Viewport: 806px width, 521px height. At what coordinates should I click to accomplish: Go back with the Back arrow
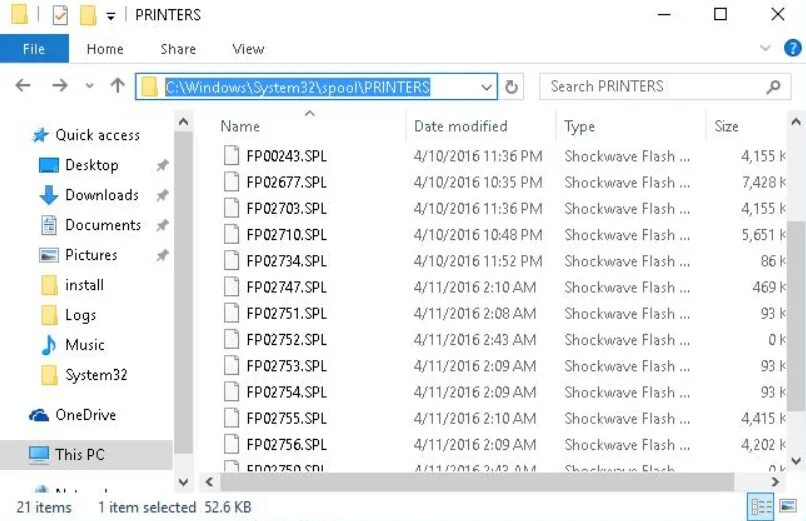pyautogui.click(x=23, y=85)
